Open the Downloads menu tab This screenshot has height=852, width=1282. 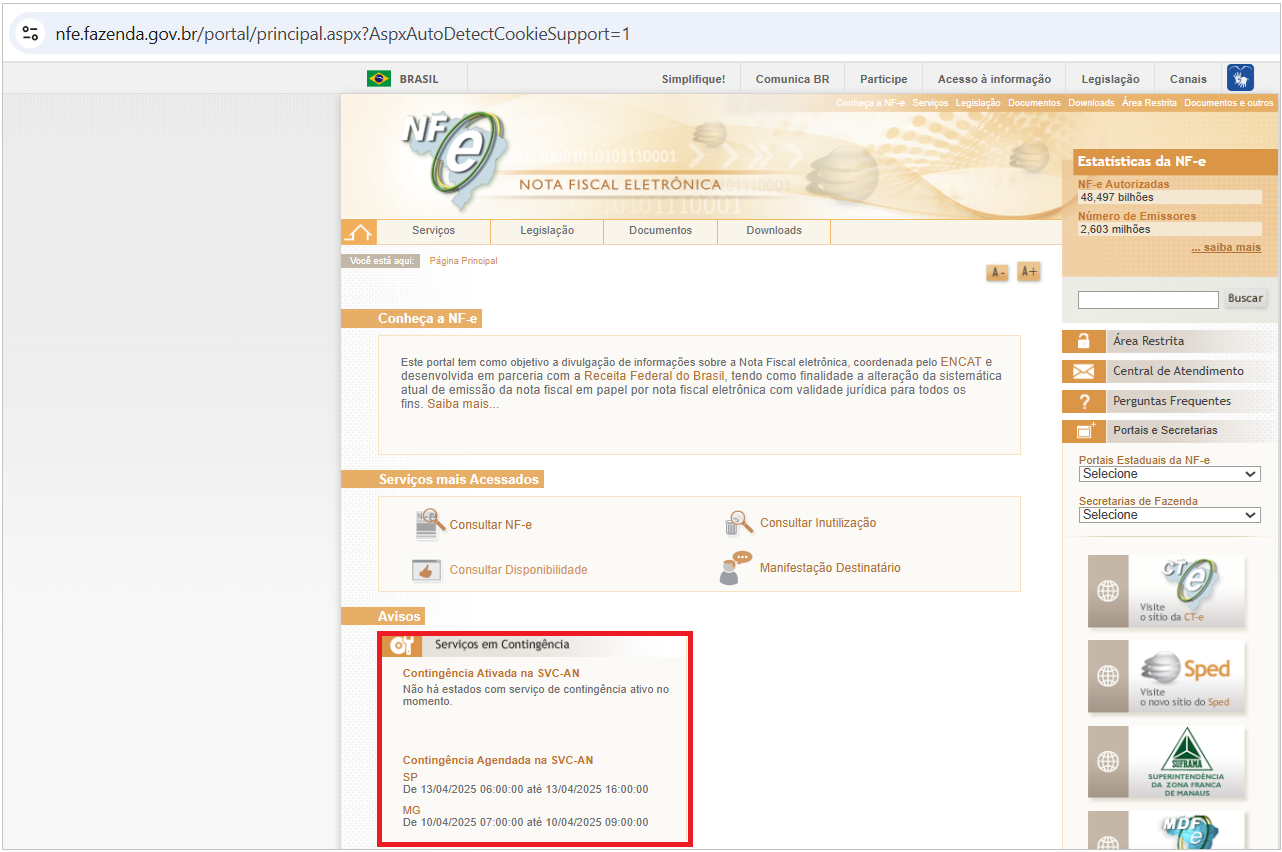pos(773,231)
